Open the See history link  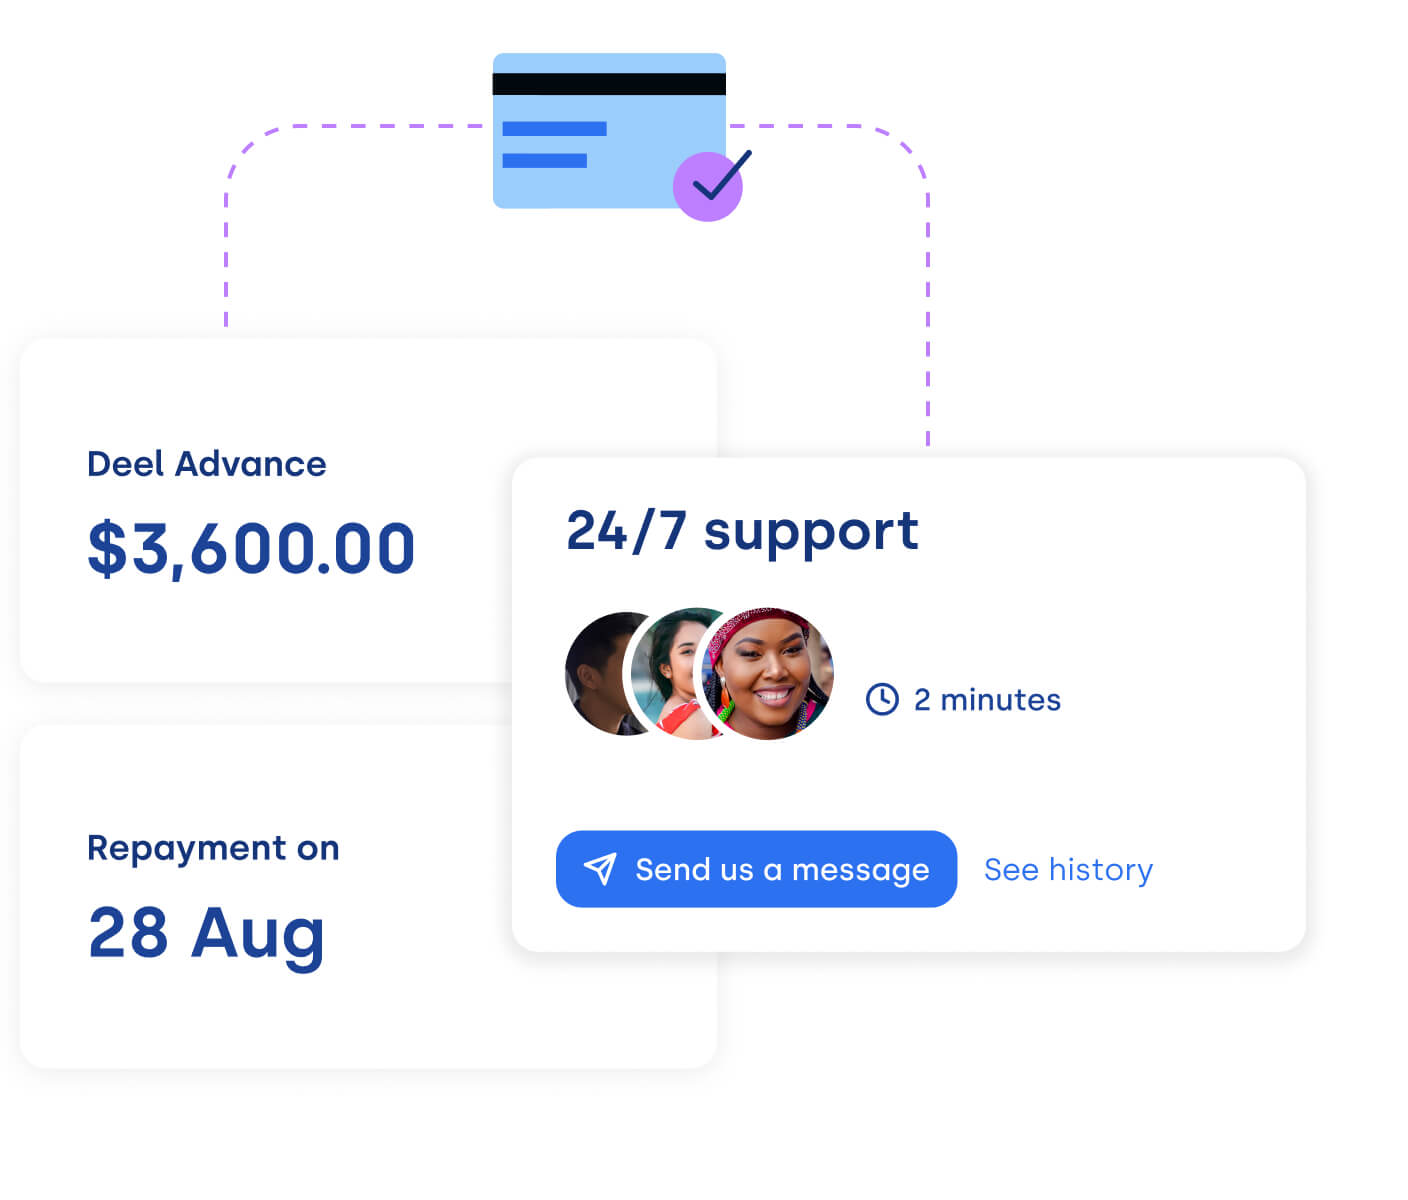point(1068,870)
